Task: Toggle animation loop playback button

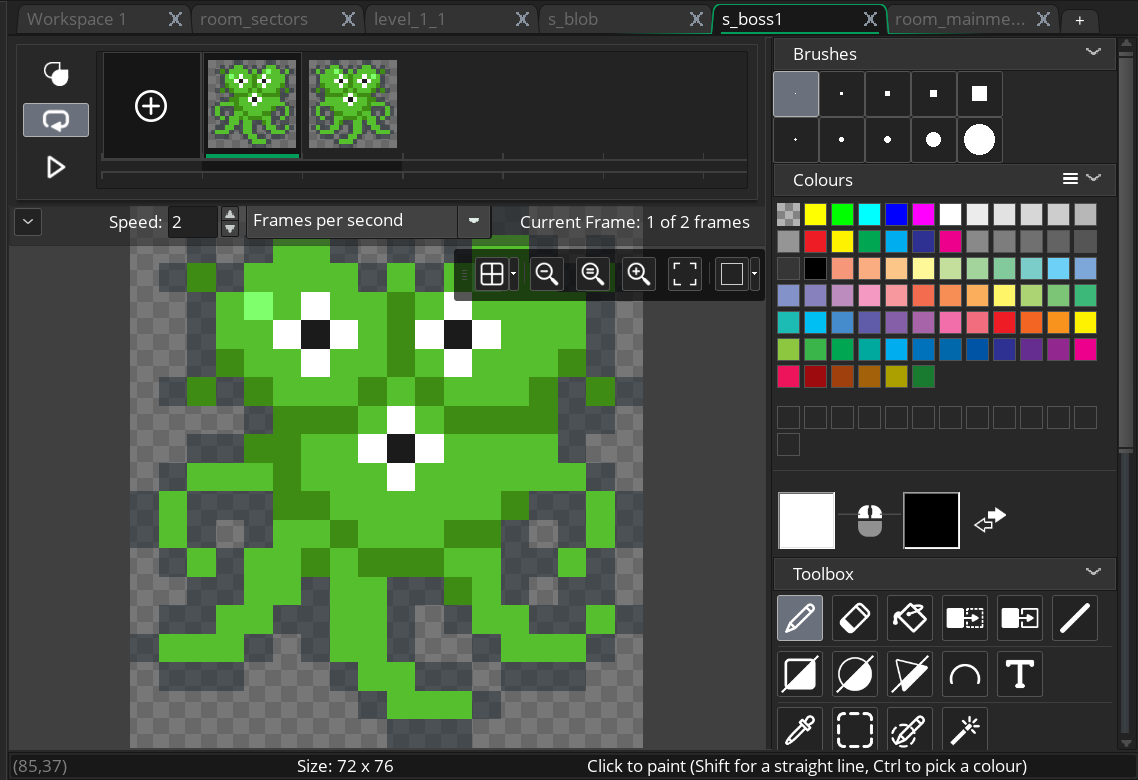Action: (x=56, y=120)
